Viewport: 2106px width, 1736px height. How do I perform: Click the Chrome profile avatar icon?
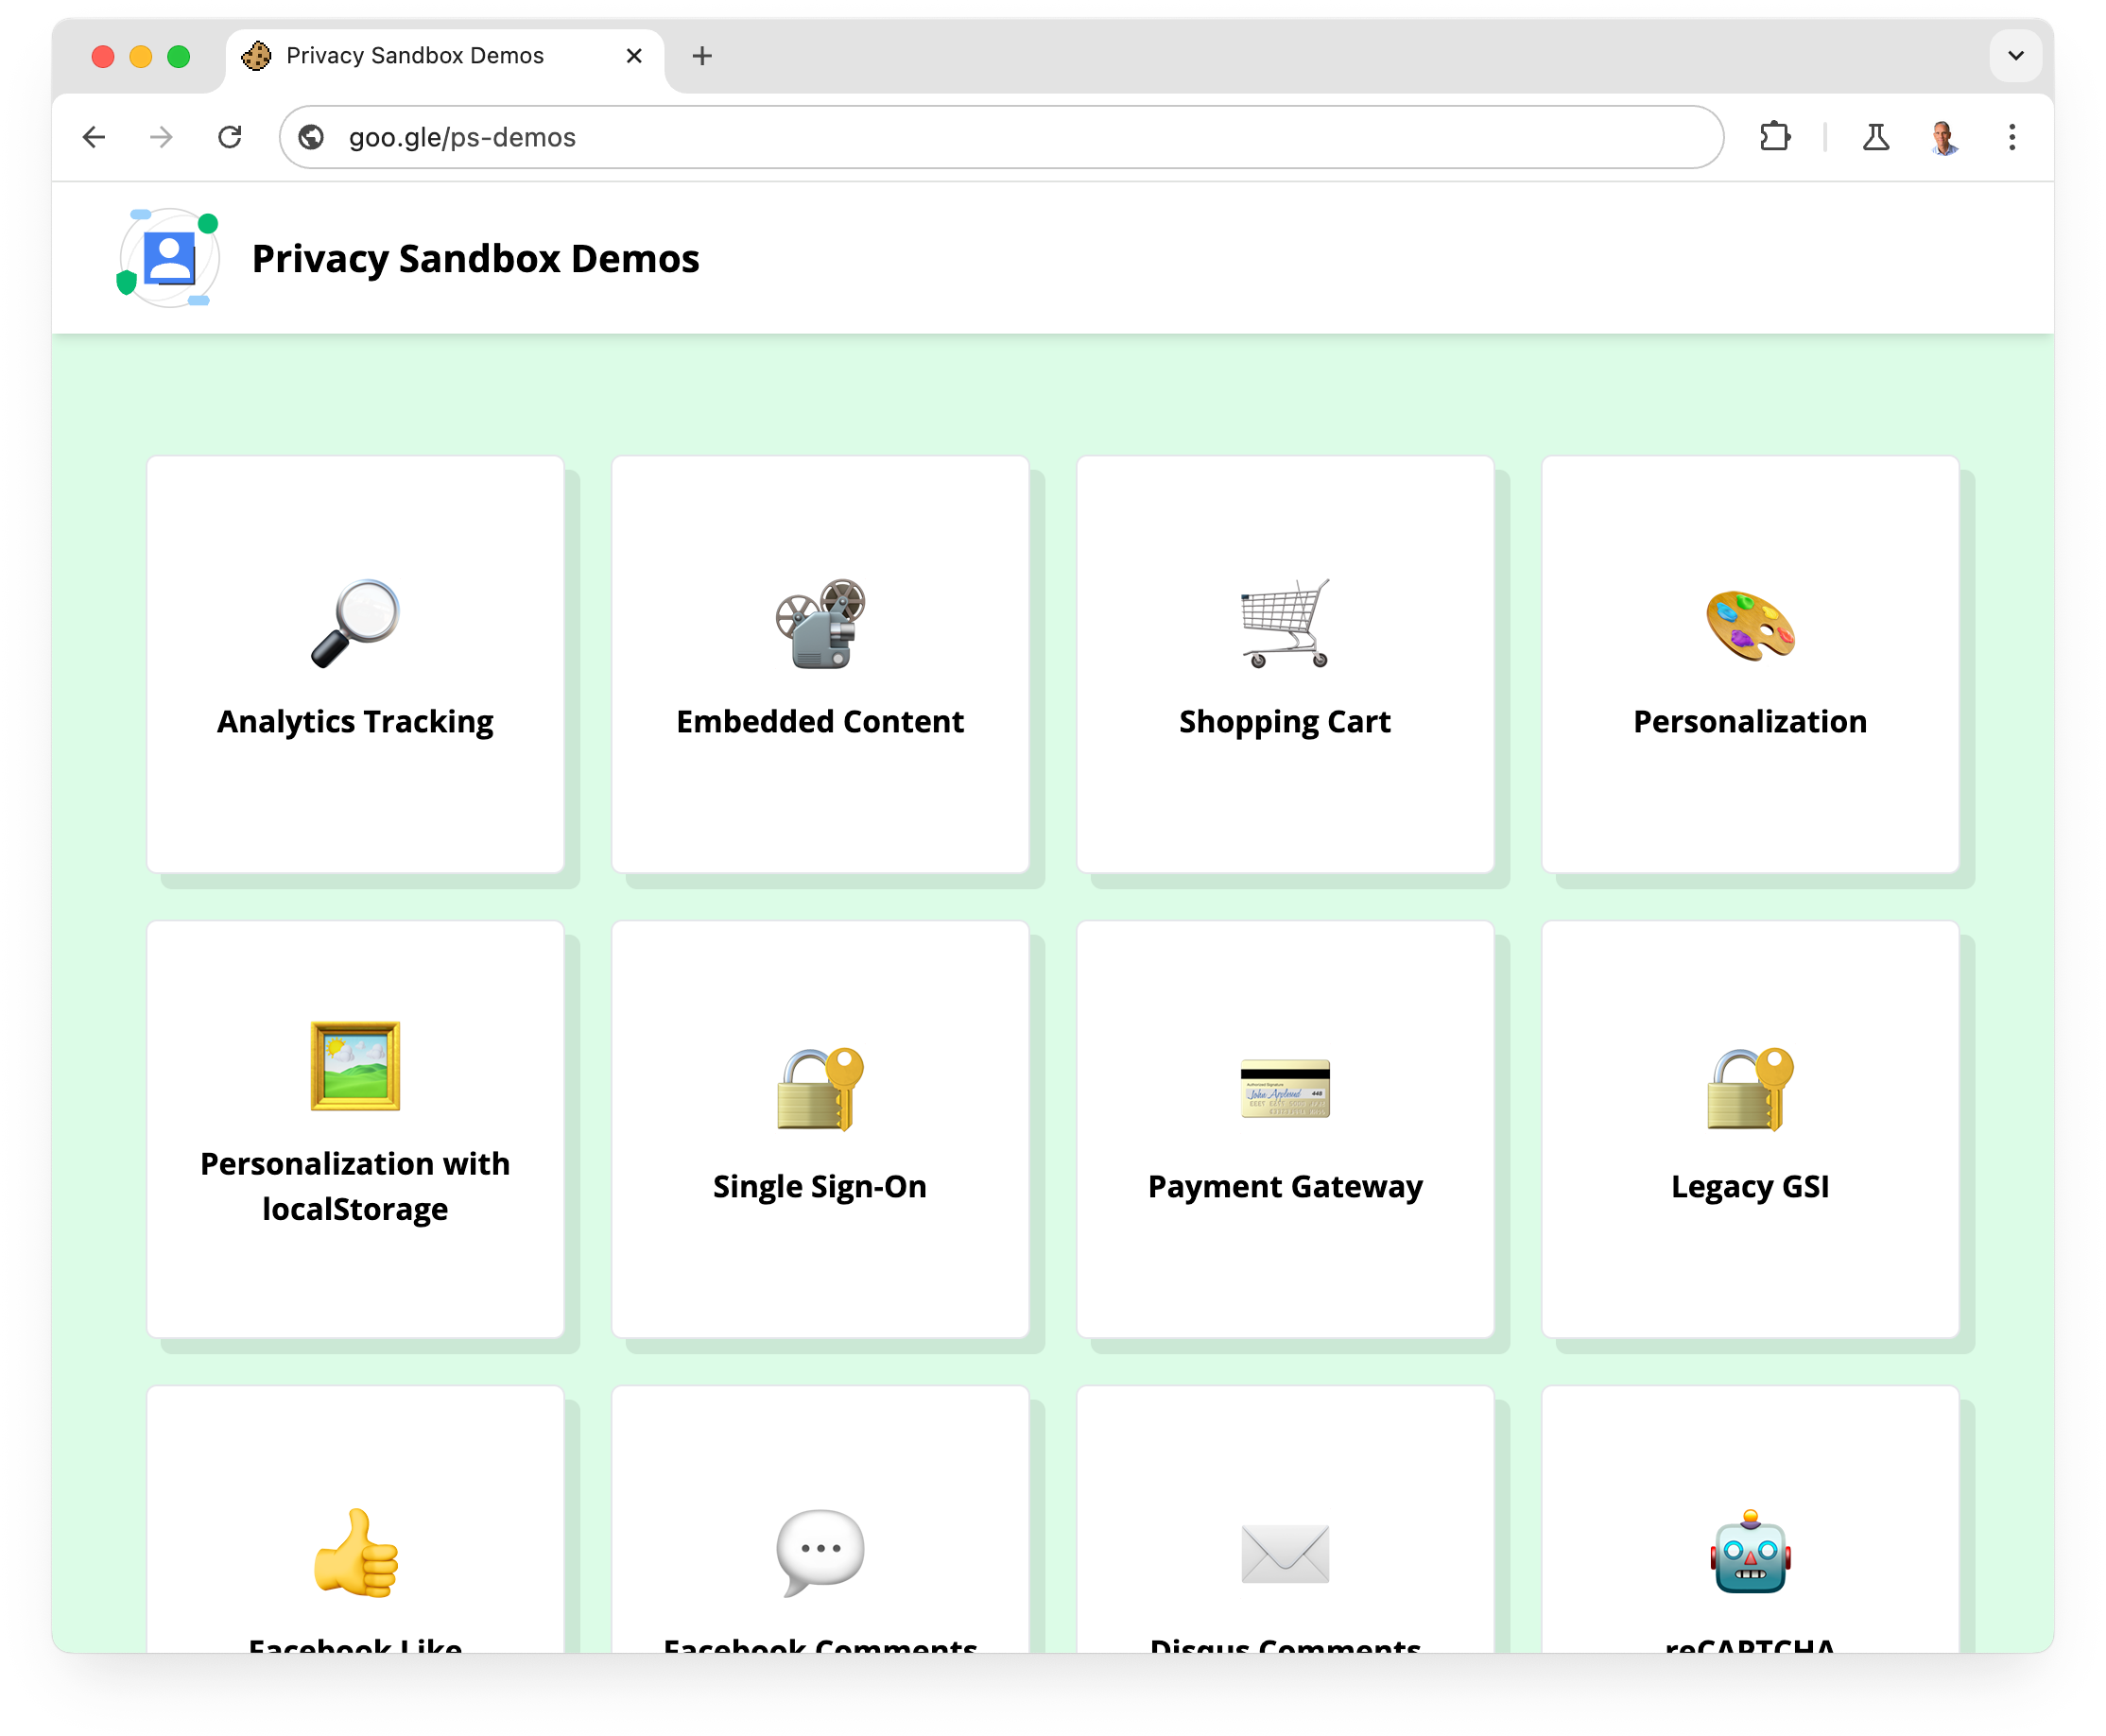1943,138
